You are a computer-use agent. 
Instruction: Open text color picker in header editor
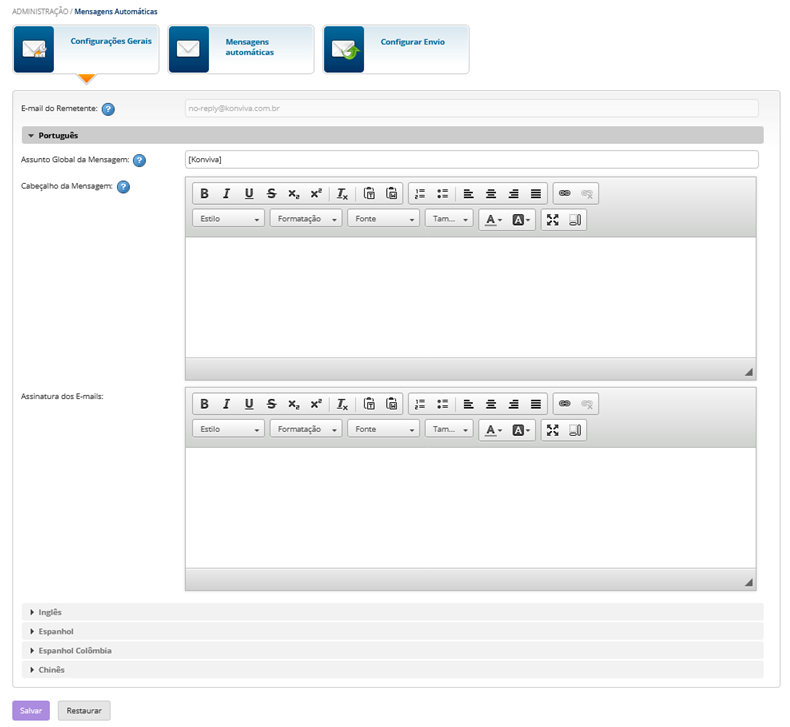coord(493,219)
